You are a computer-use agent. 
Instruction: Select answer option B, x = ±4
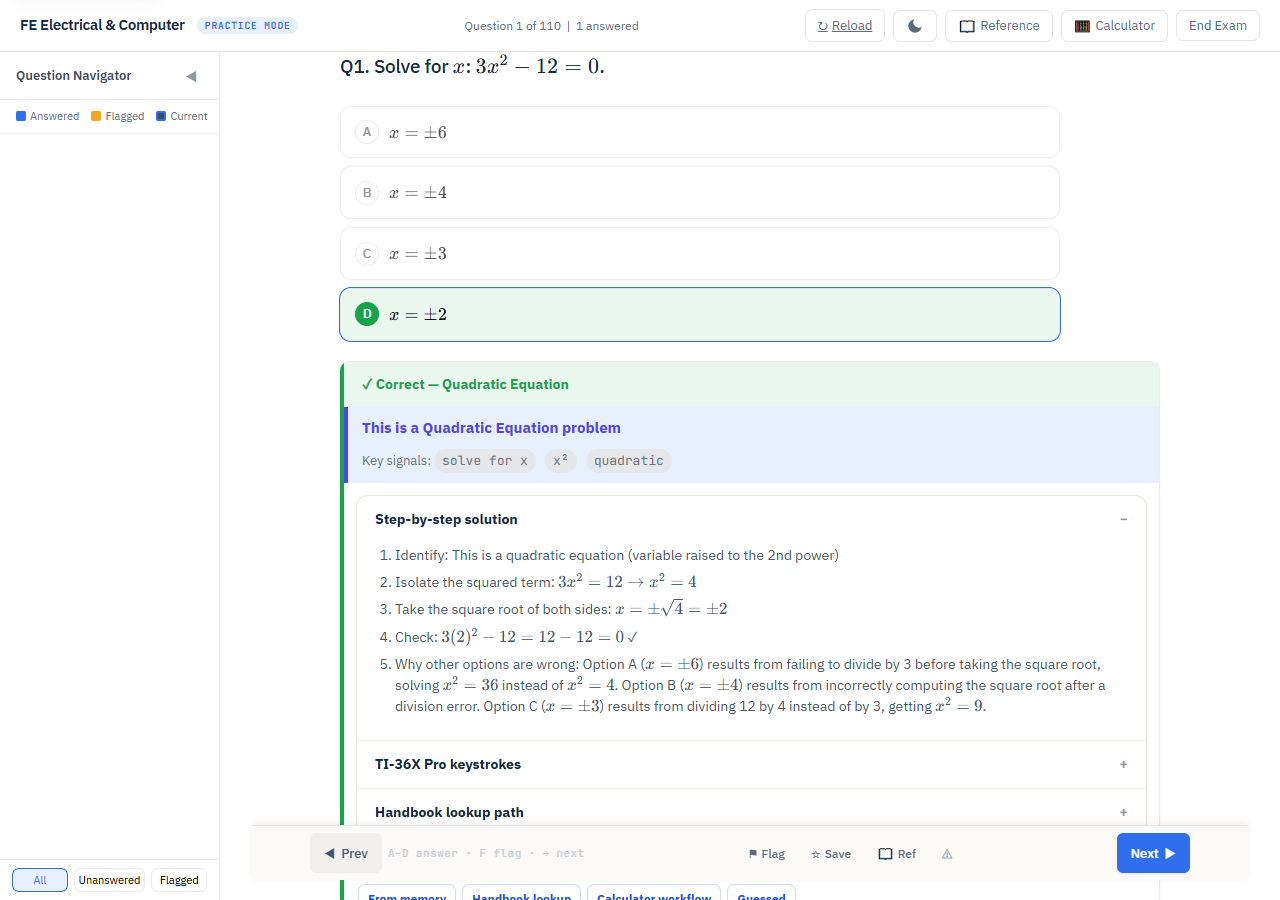[x=700, y=193]
